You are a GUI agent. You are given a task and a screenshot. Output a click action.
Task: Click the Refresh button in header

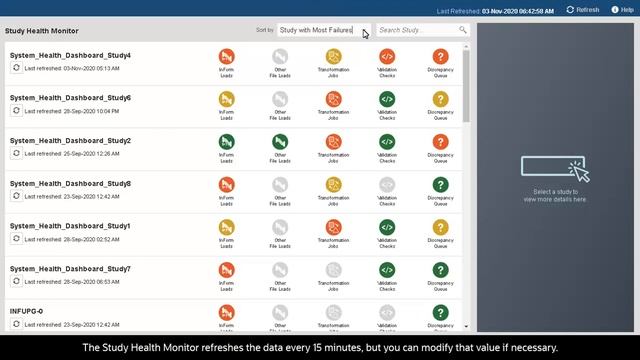tap(583, 10)
